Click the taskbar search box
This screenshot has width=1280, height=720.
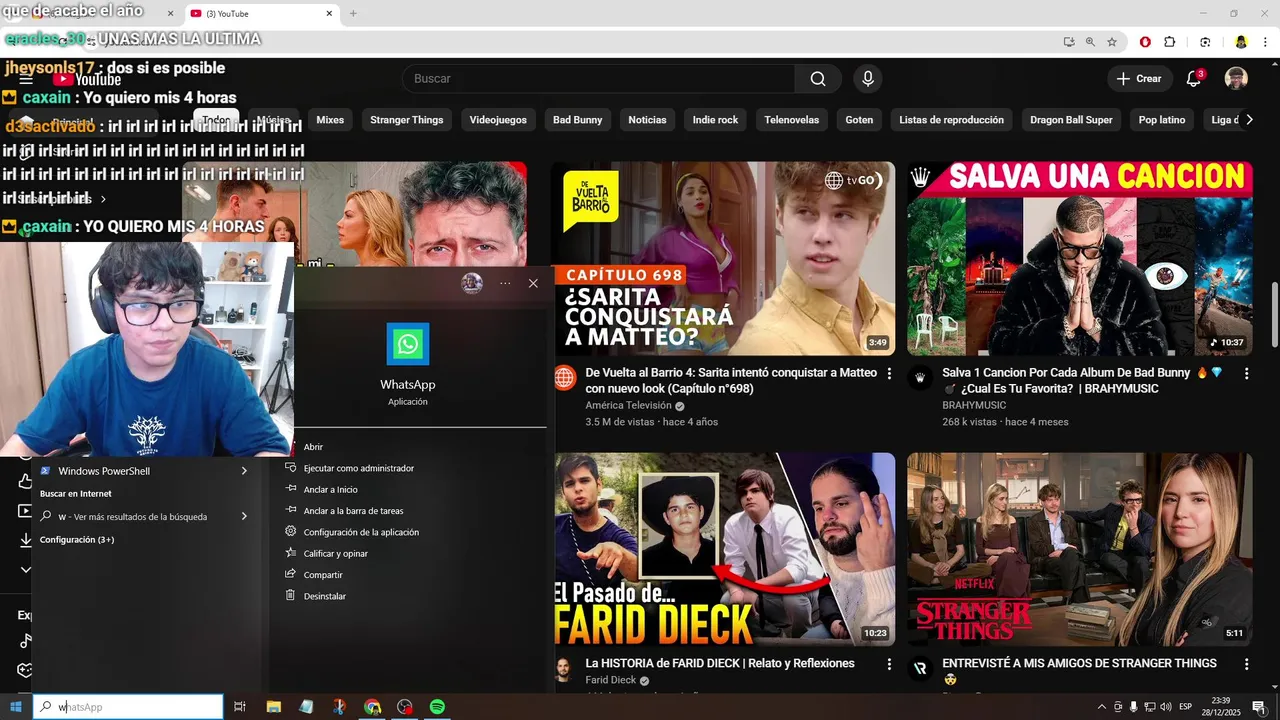tap(128, 707)
